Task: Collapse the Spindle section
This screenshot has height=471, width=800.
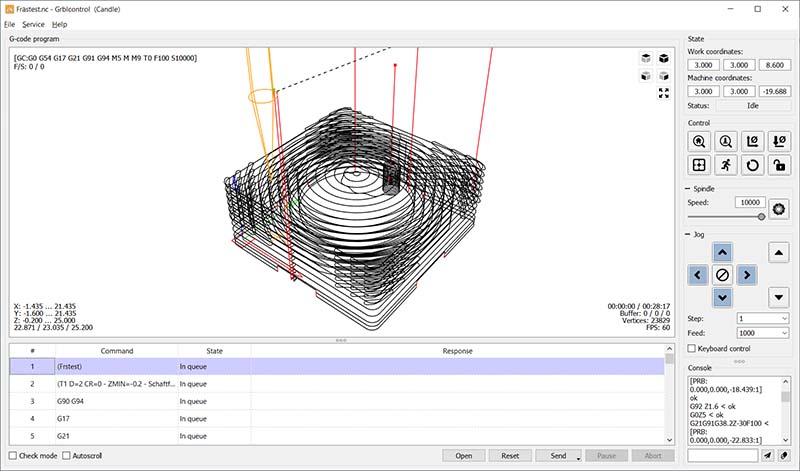Action: pos(688,189)
